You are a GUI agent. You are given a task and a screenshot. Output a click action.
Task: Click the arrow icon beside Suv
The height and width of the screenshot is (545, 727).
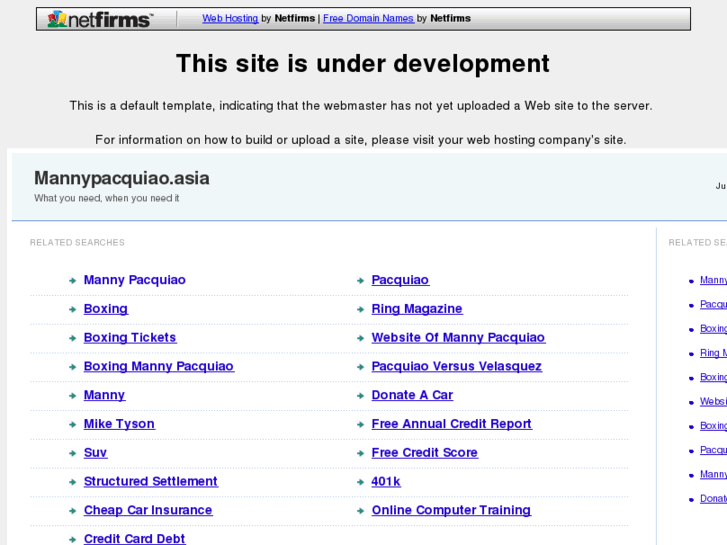pyautogui.click(x=72, y=453)
